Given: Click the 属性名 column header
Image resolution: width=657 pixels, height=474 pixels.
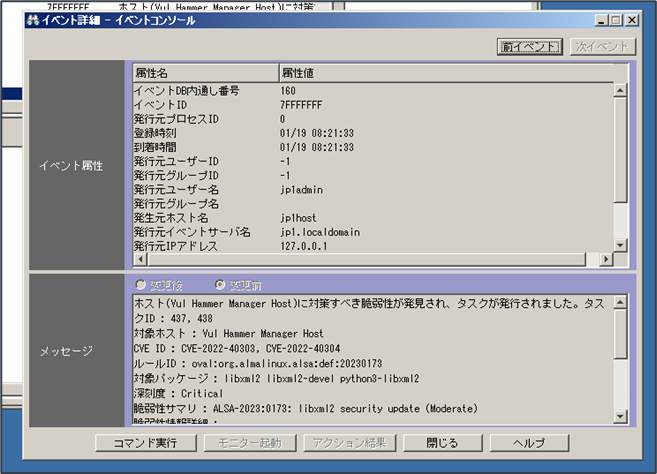Looking at the screenshot, I should [204, 73].
